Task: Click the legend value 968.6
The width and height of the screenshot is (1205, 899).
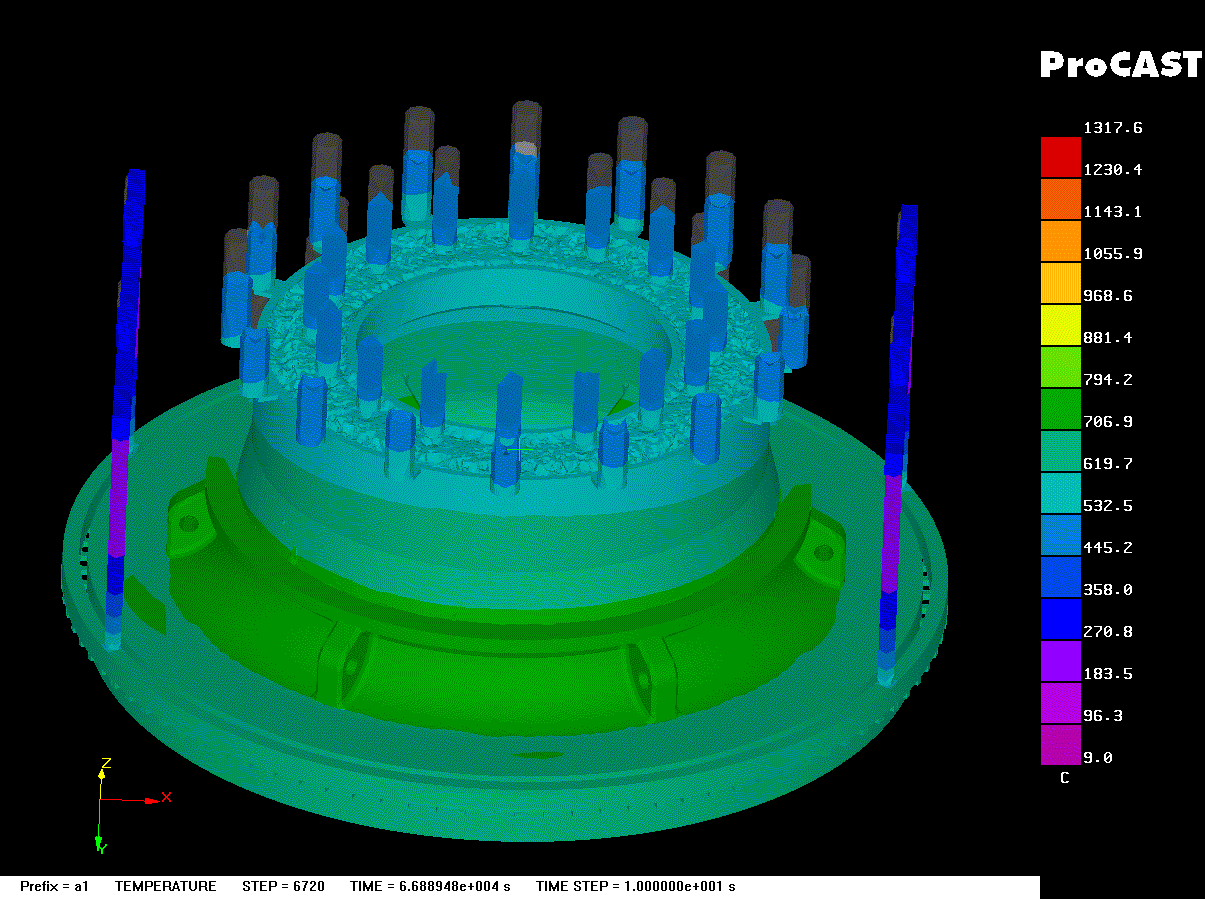Action: click(1108, 296)
